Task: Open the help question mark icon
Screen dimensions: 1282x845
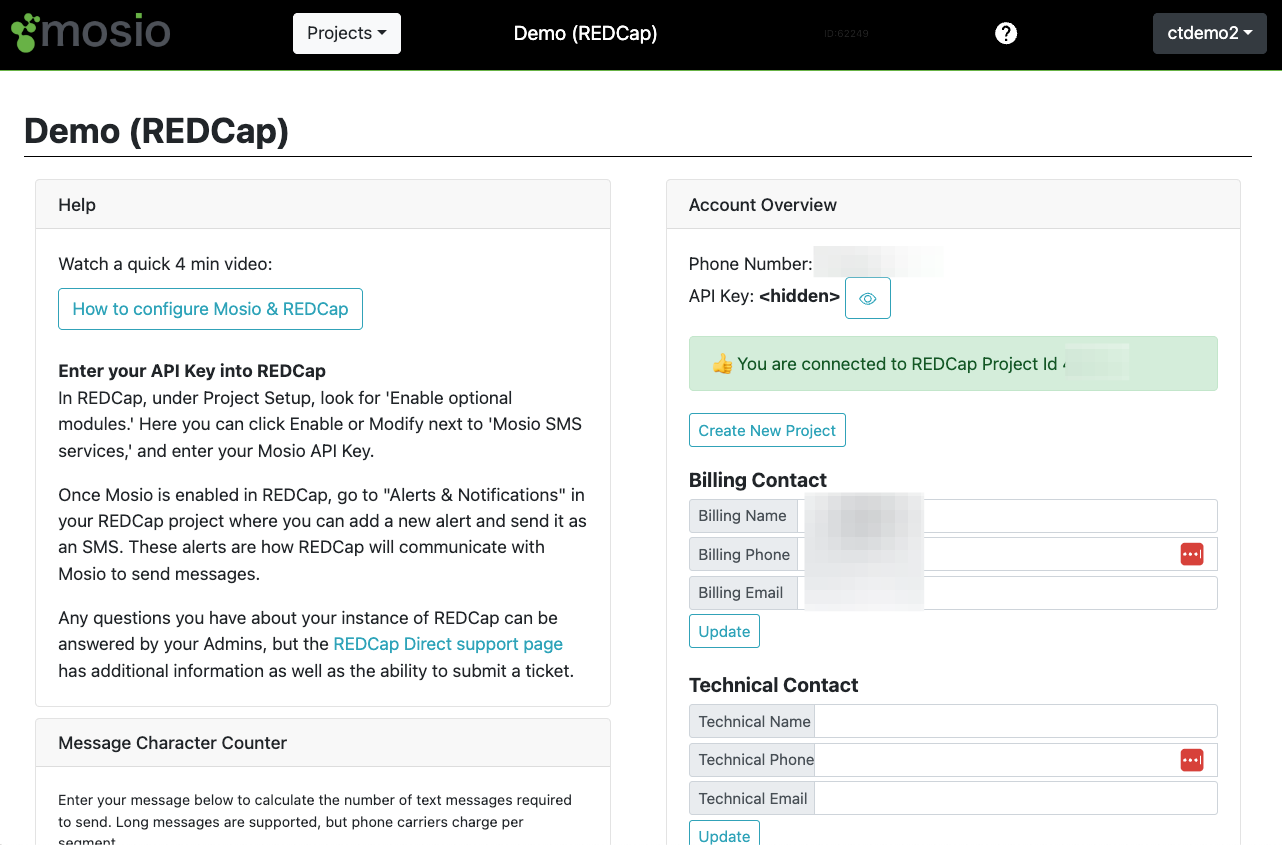Action: click(1006, 33)
